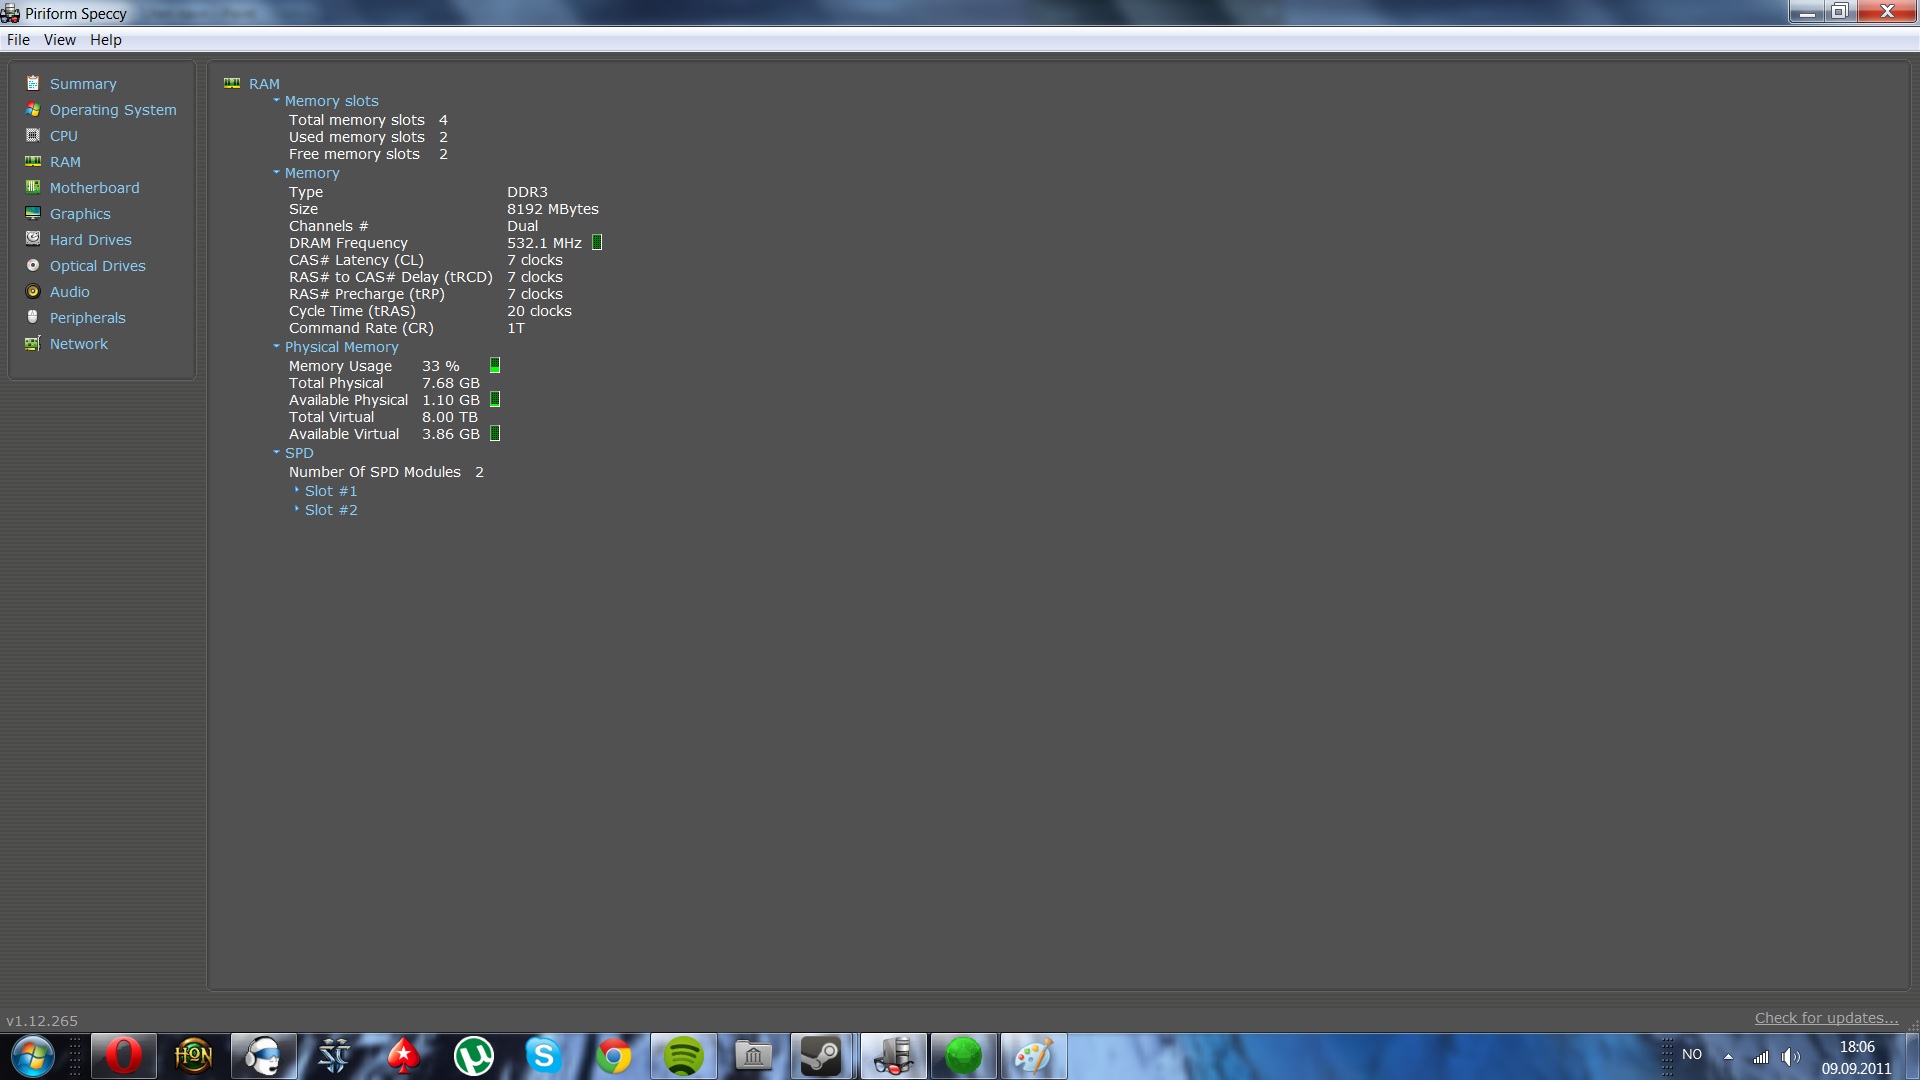This screenshot has height=1080, width=1920.
Task: Click the Total Physical 7.68 GB value
Action: pyautogui.click(x=451, y=383)
